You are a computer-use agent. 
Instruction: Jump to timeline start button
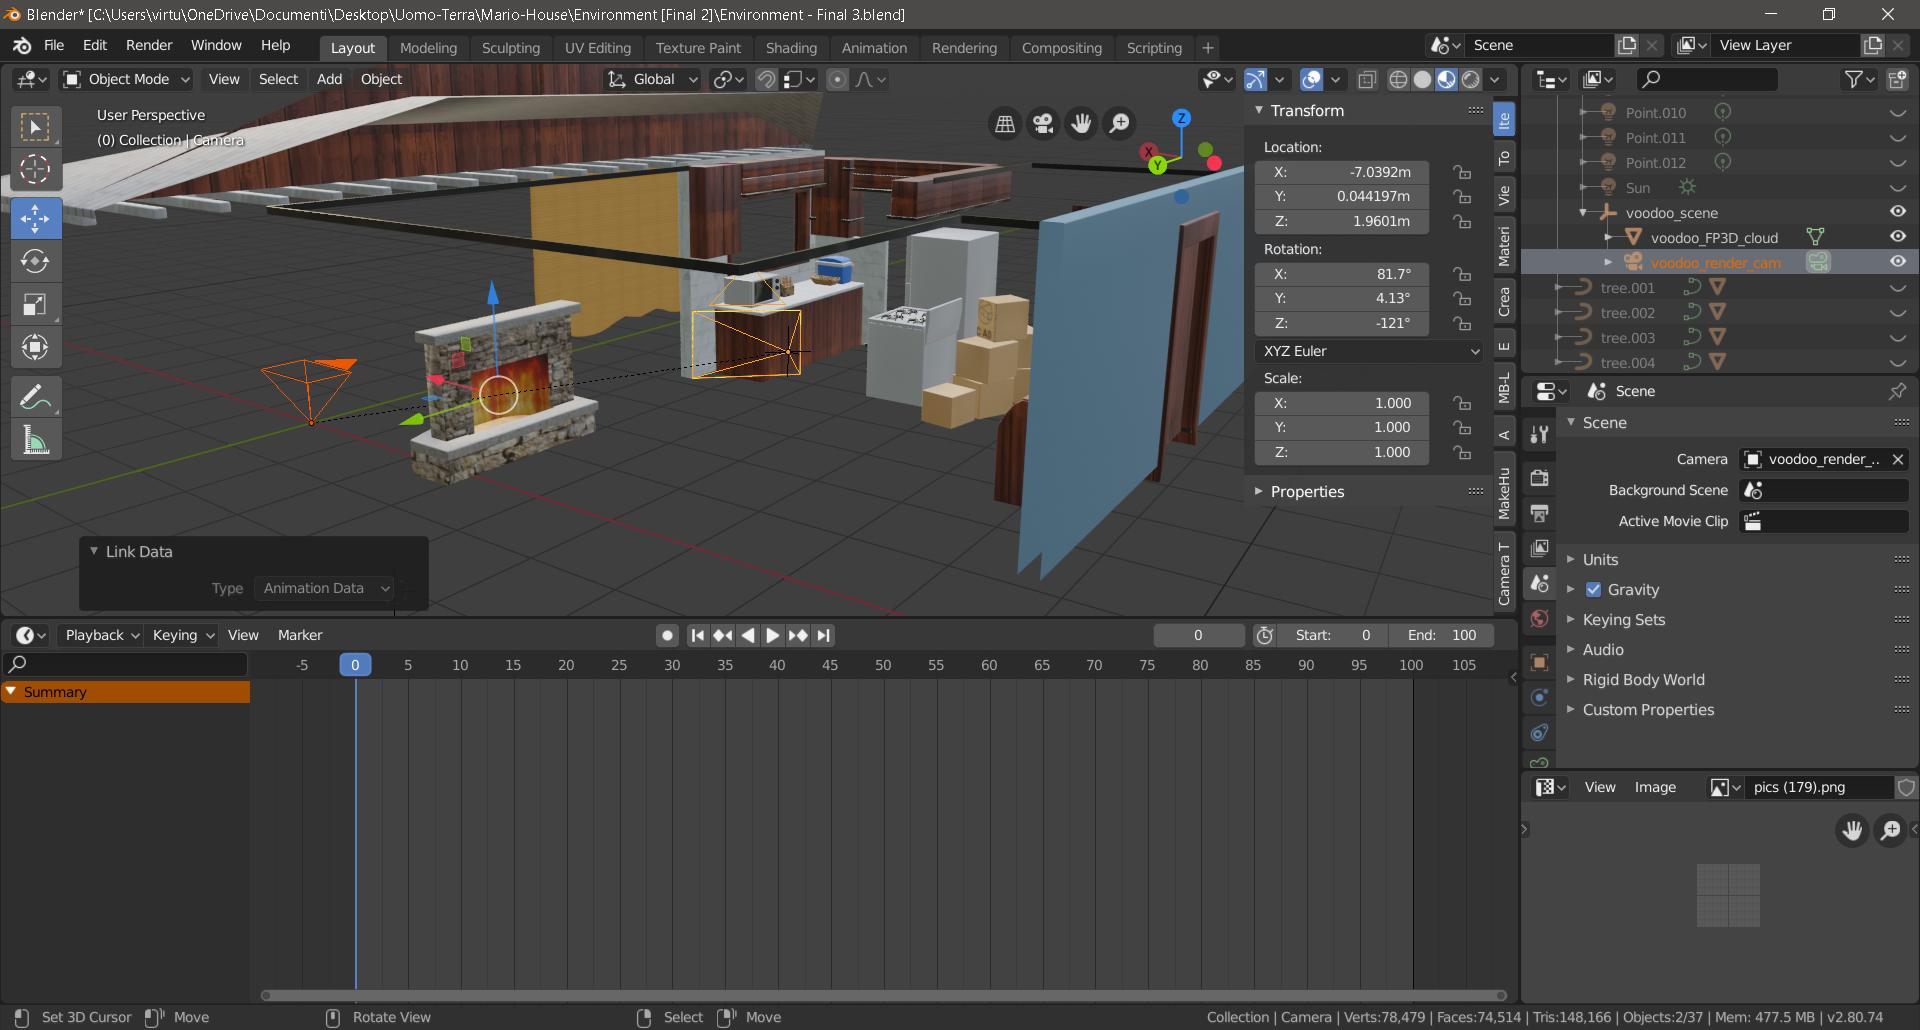click(698, 635)
